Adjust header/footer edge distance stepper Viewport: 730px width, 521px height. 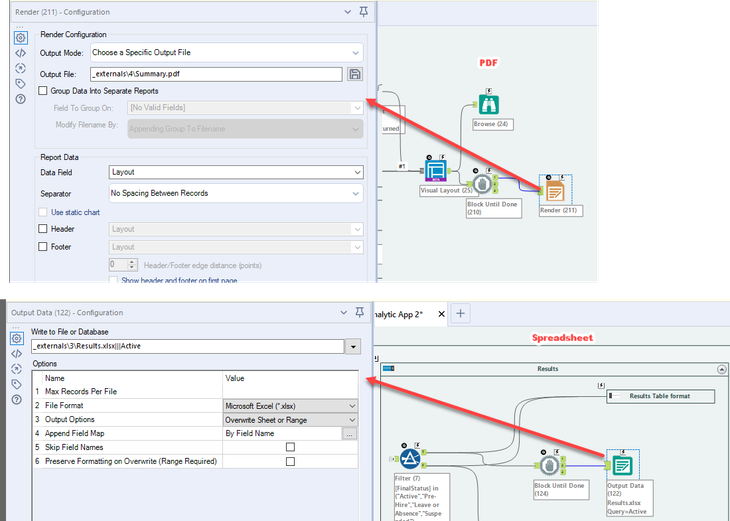coord(132,265)
